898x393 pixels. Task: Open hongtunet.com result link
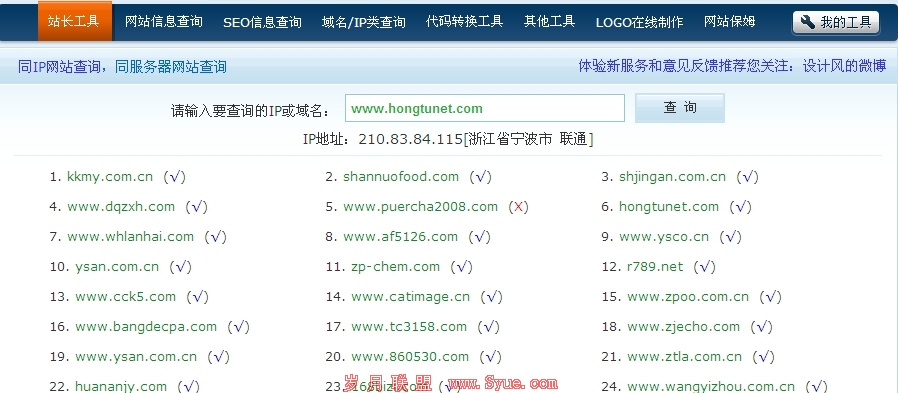(x=669, y=207)
